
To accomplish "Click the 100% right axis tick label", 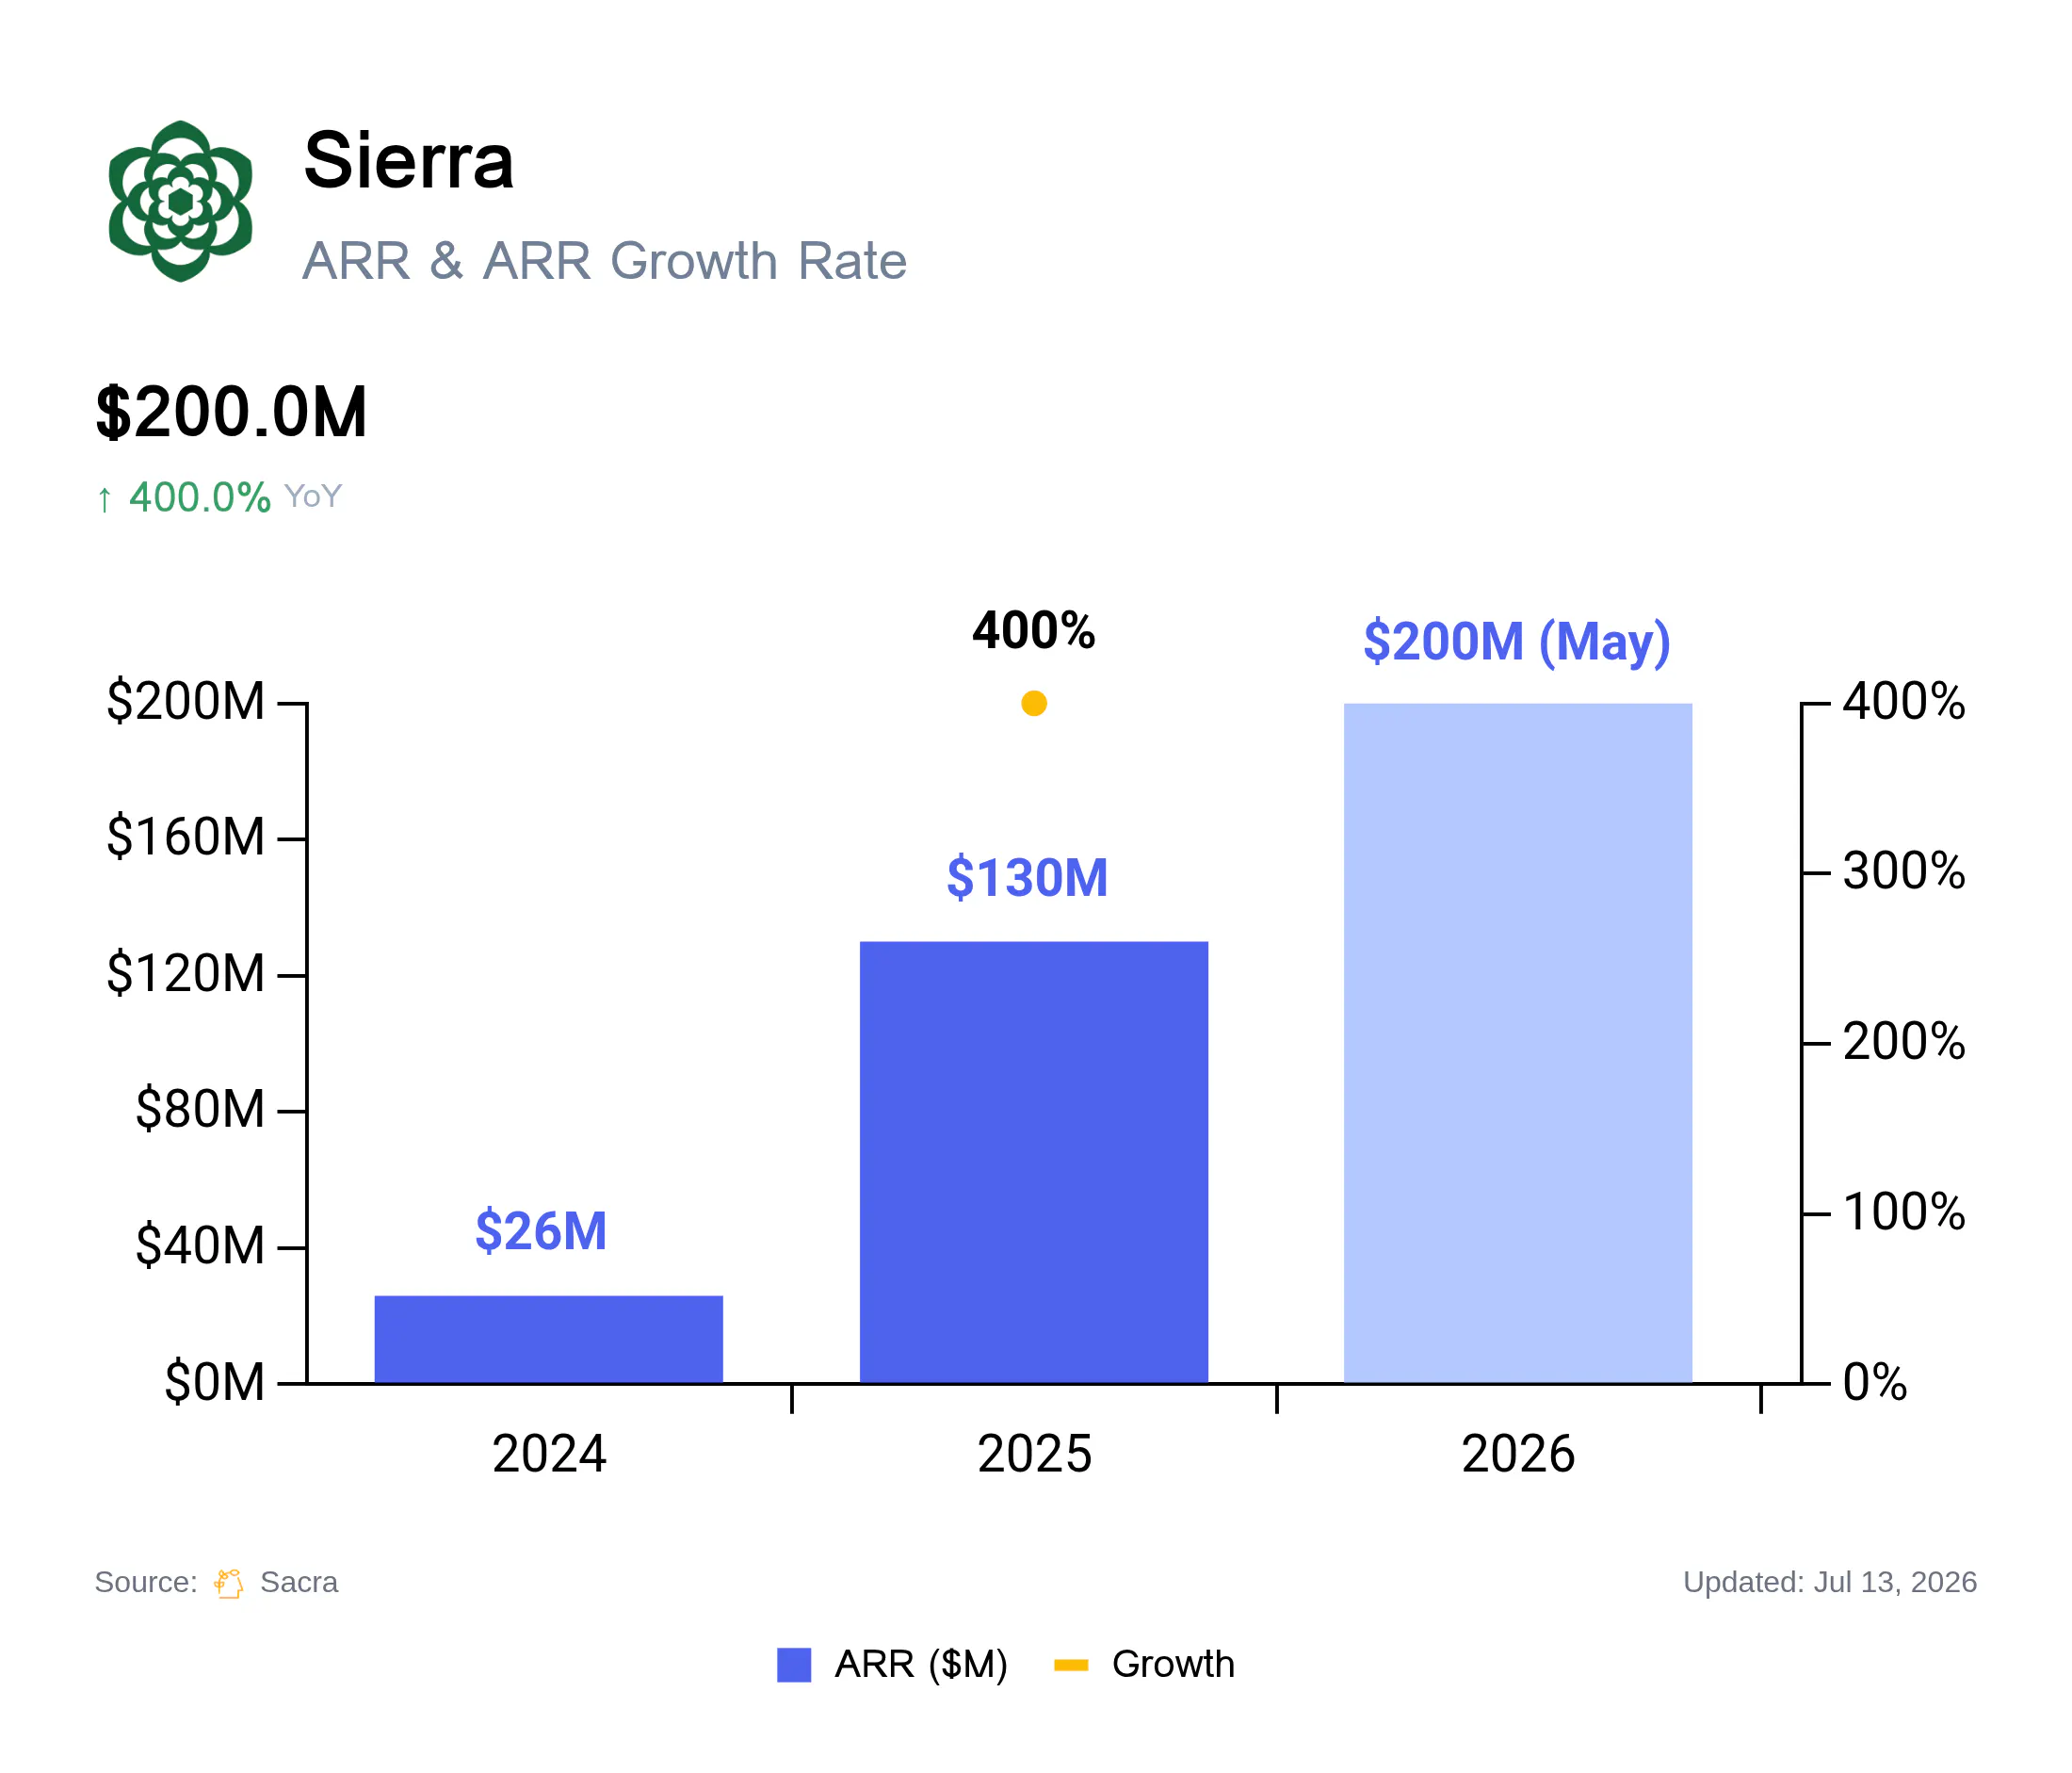I will 1904,1213.
